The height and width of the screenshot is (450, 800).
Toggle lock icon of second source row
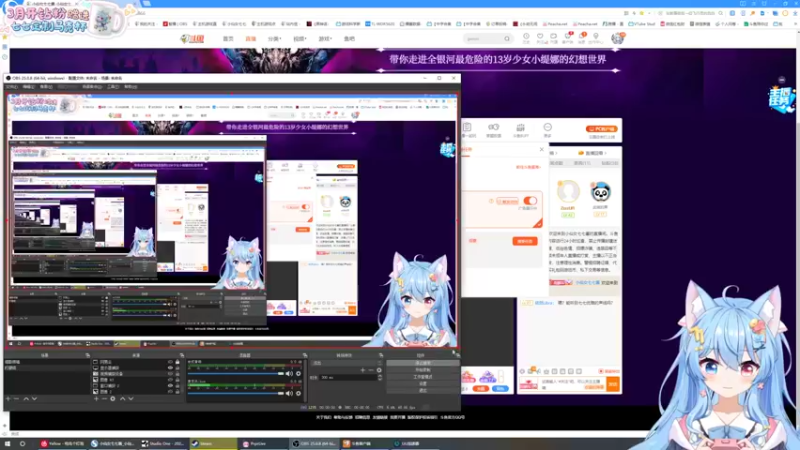point(178,368)
